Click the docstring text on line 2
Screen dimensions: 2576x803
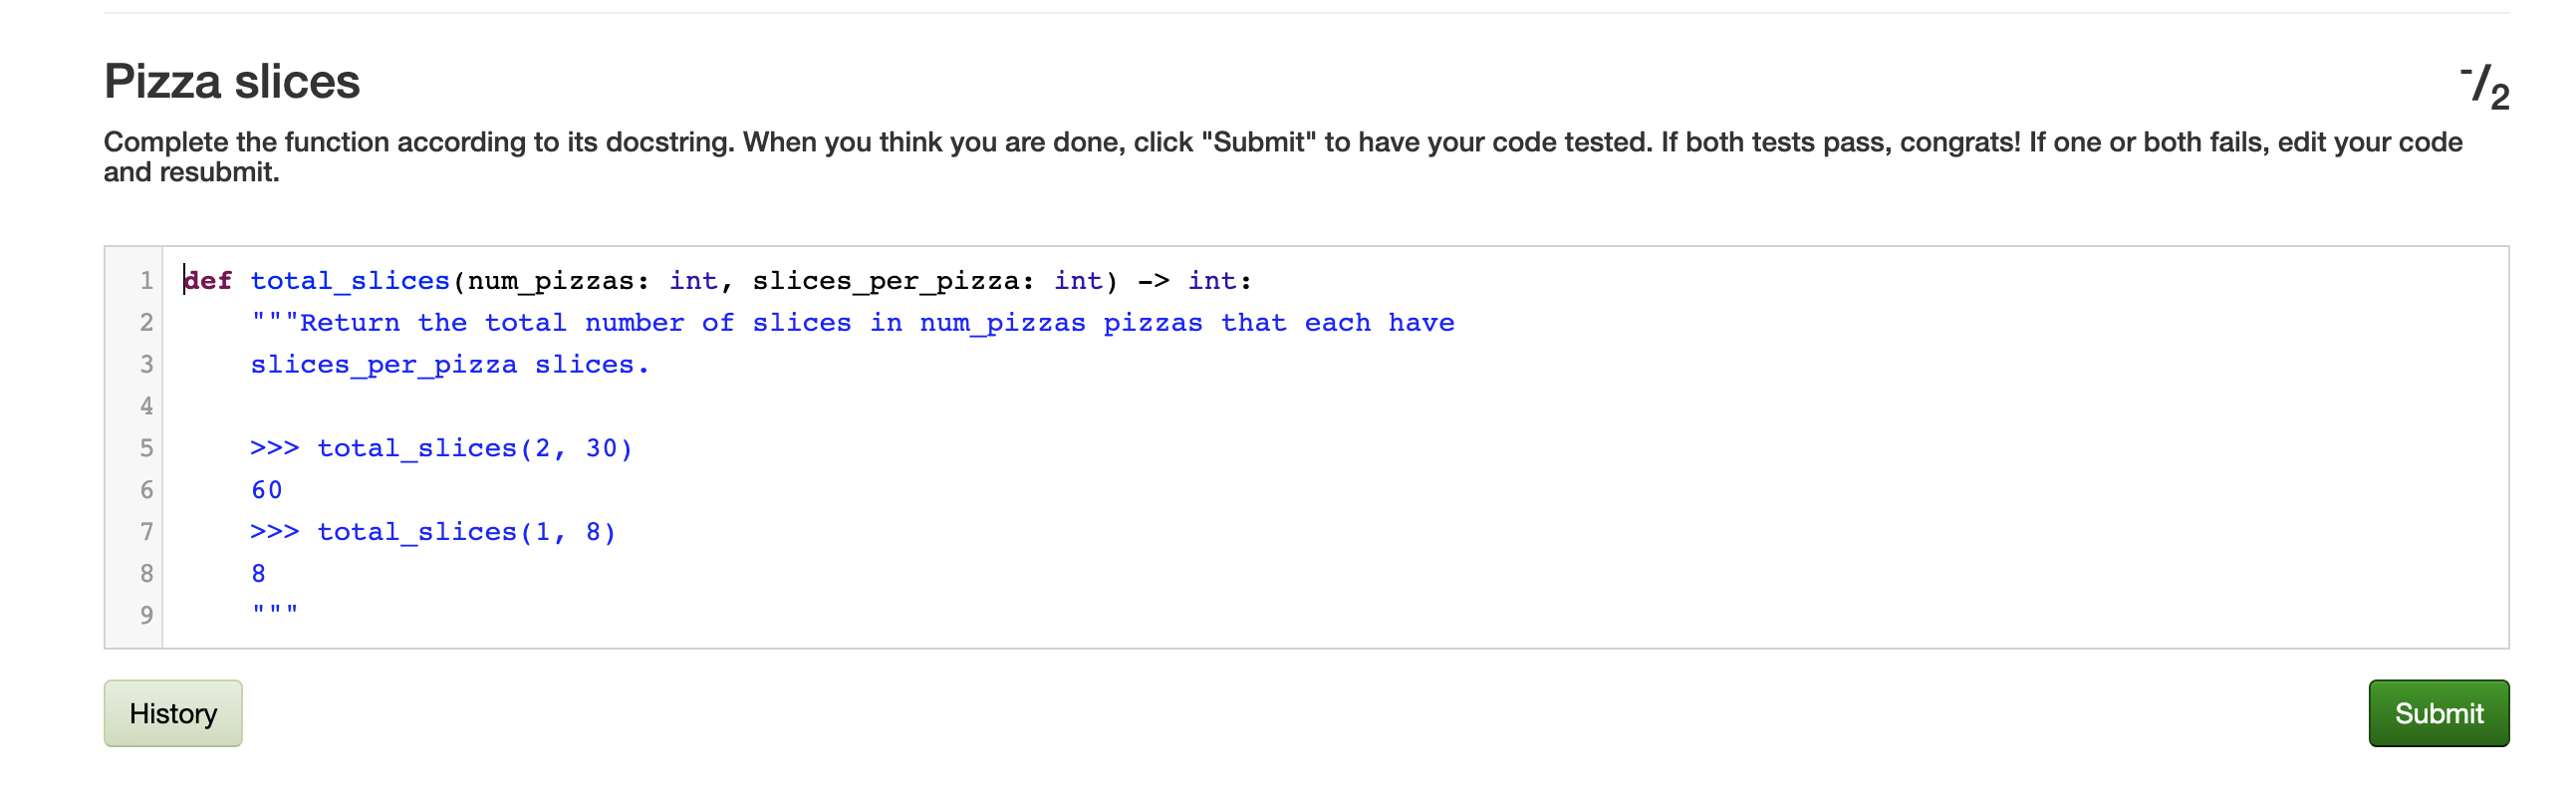tap(850, 322)
